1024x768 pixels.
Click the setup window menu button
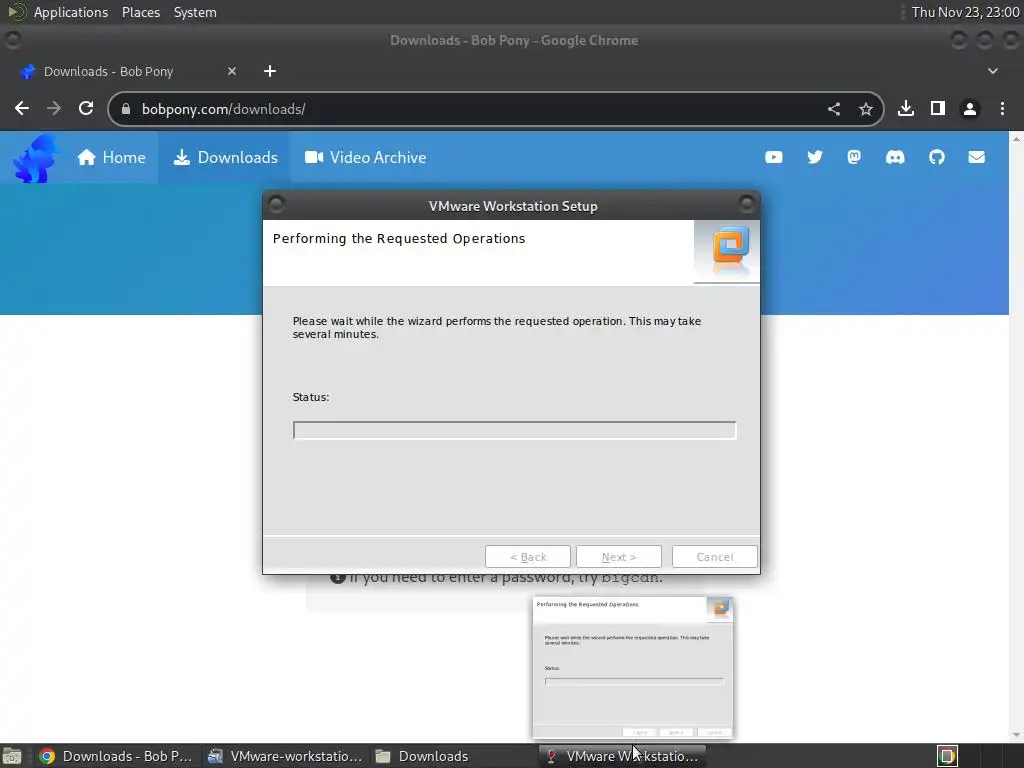(x=276, y=205)
